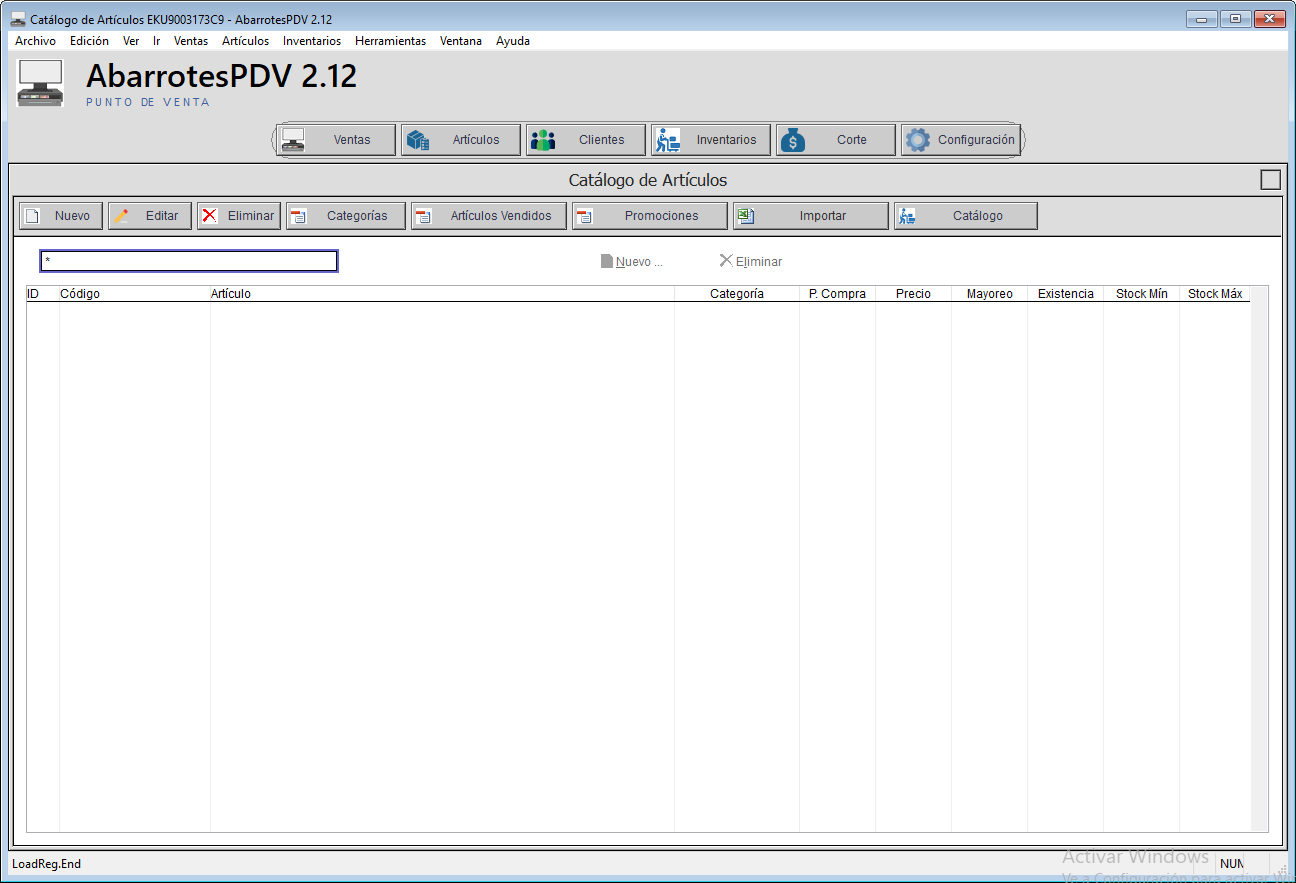Click the cash register icon on Ventas

point(293,140)
